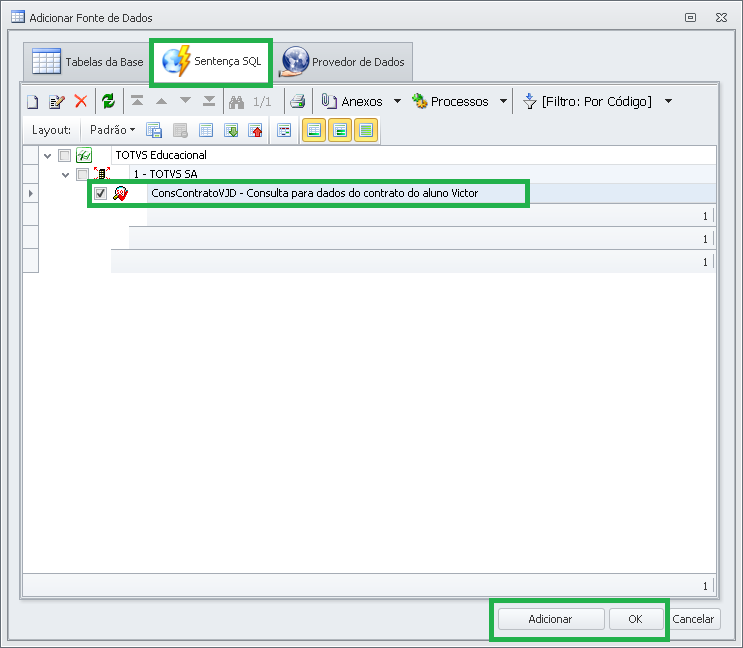743x648 pixels.
Task: Click the plain grid layout icon
Action: tap(206, 130)
